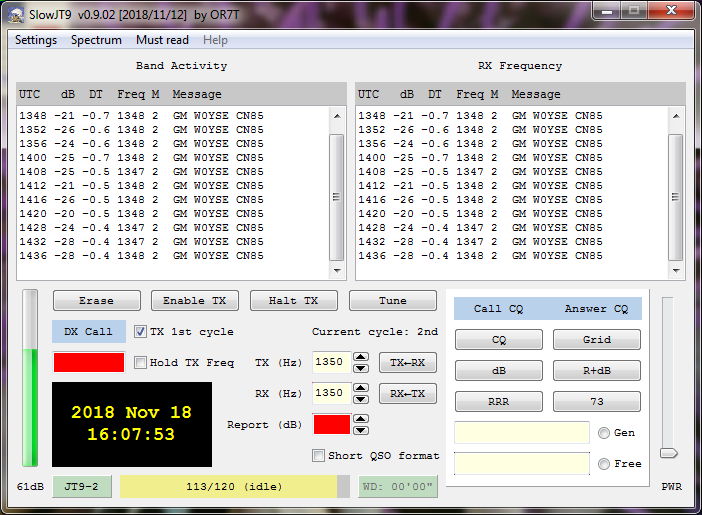
Task: Click the TX←RX button
Action: [407, 362]
